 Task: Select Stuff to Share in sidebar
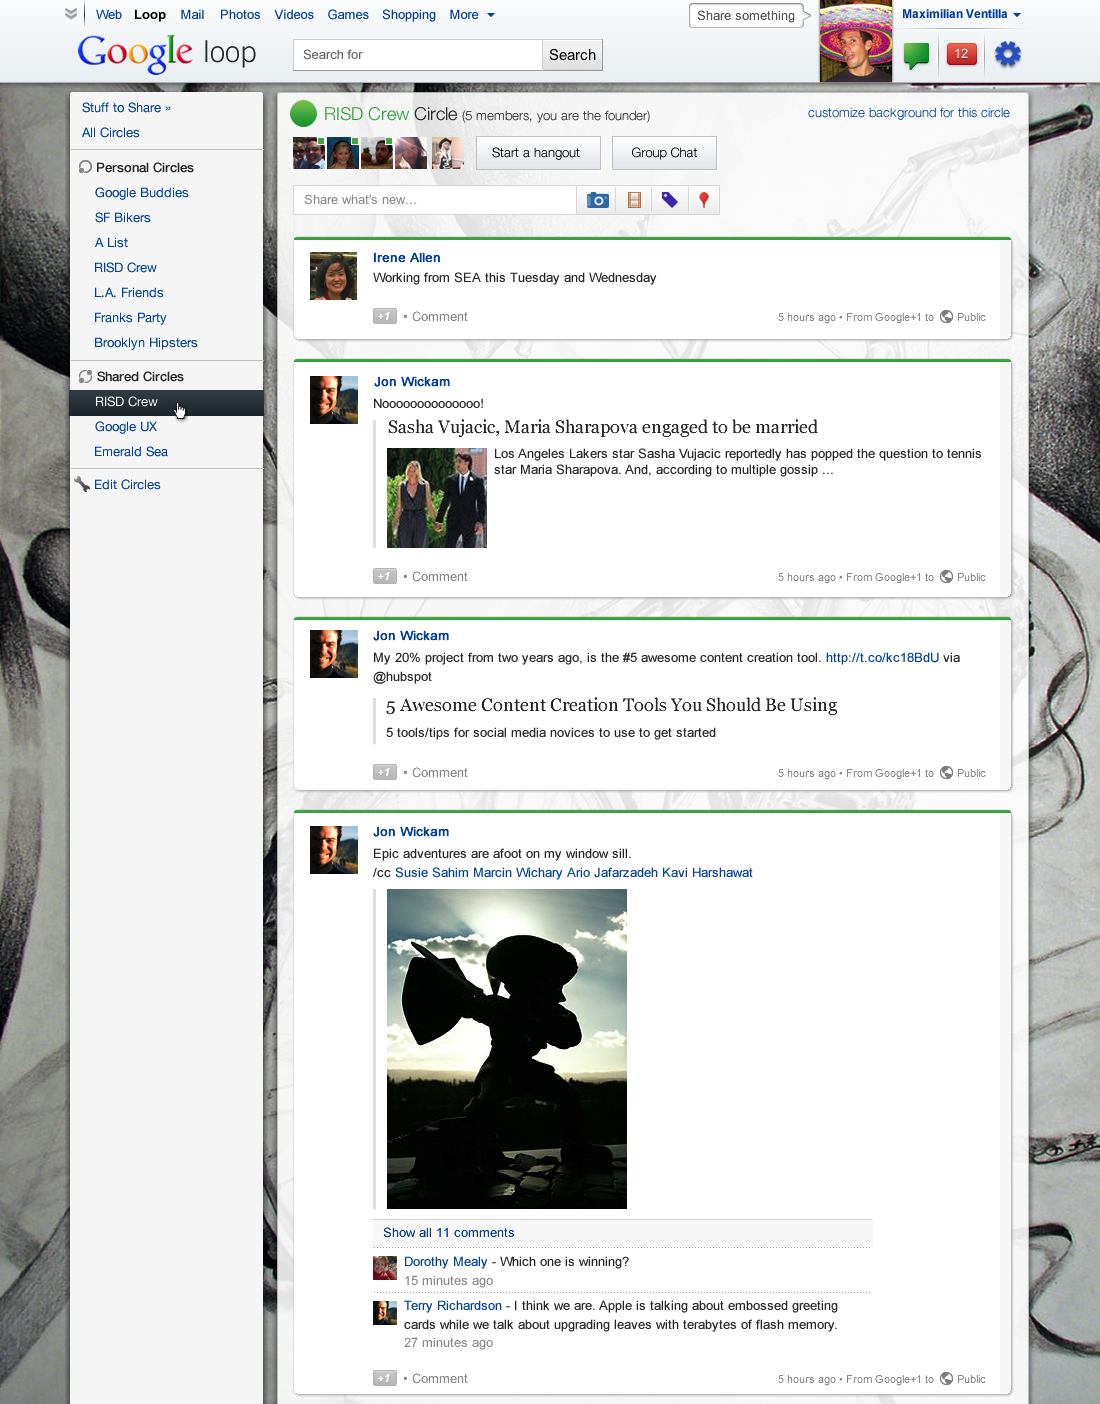coord(126,108)
